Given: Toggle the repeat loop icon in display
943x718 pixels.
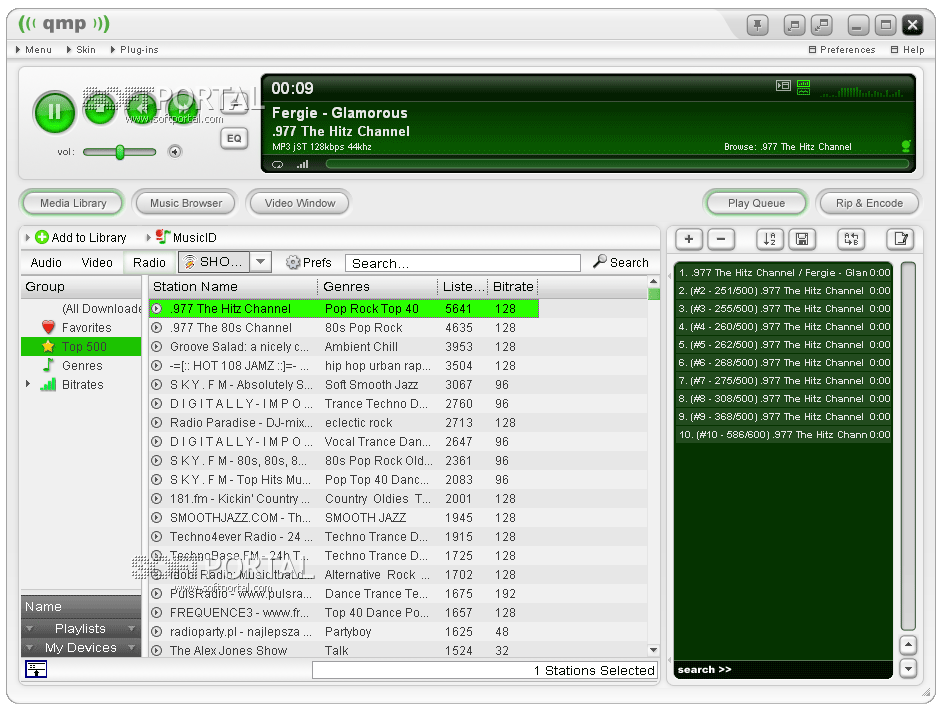Looking at the screenshot, I should click(277, 164).
